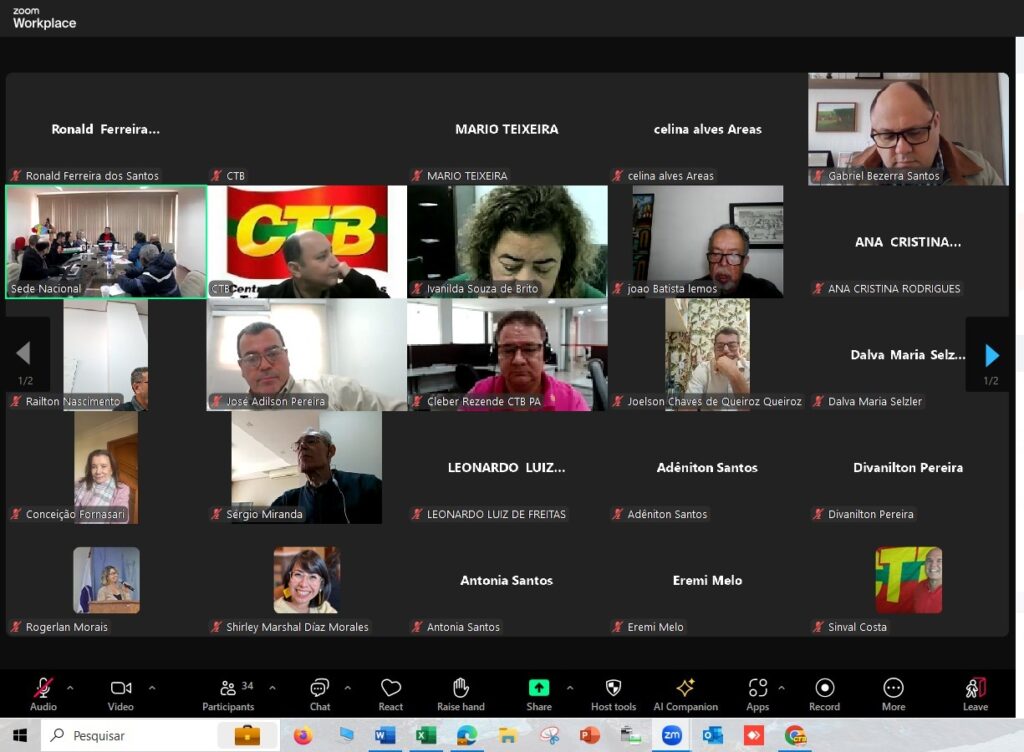Open Microsoft Excel from the taskbar

[x=426, y=736]
